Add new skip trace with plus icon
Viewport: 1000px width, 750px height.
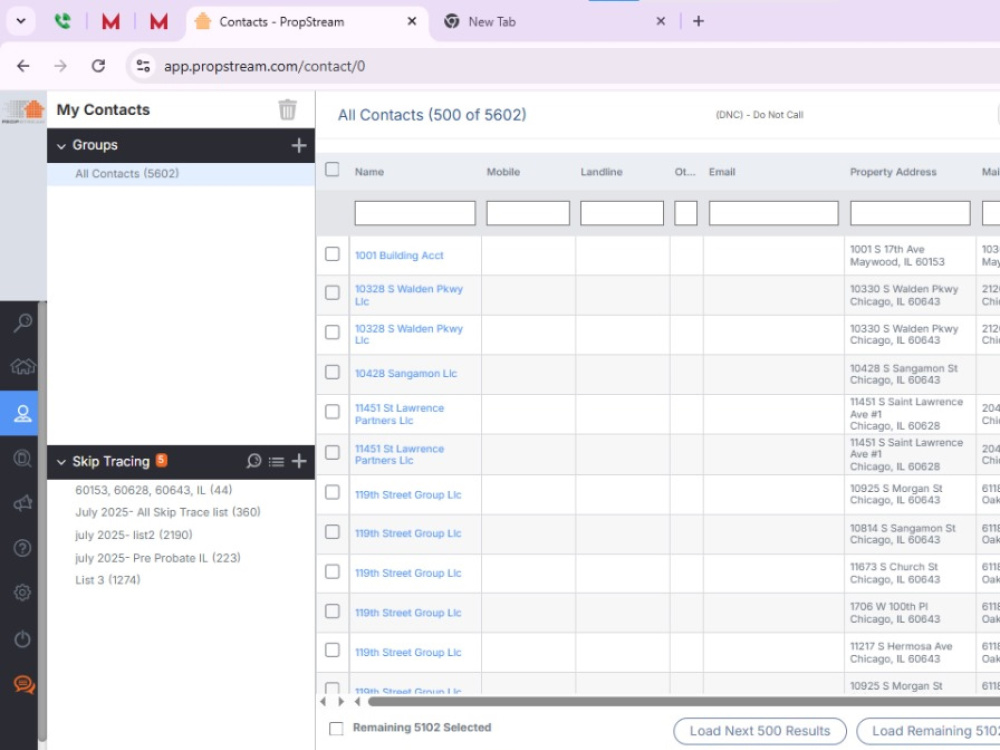point(299,461)
